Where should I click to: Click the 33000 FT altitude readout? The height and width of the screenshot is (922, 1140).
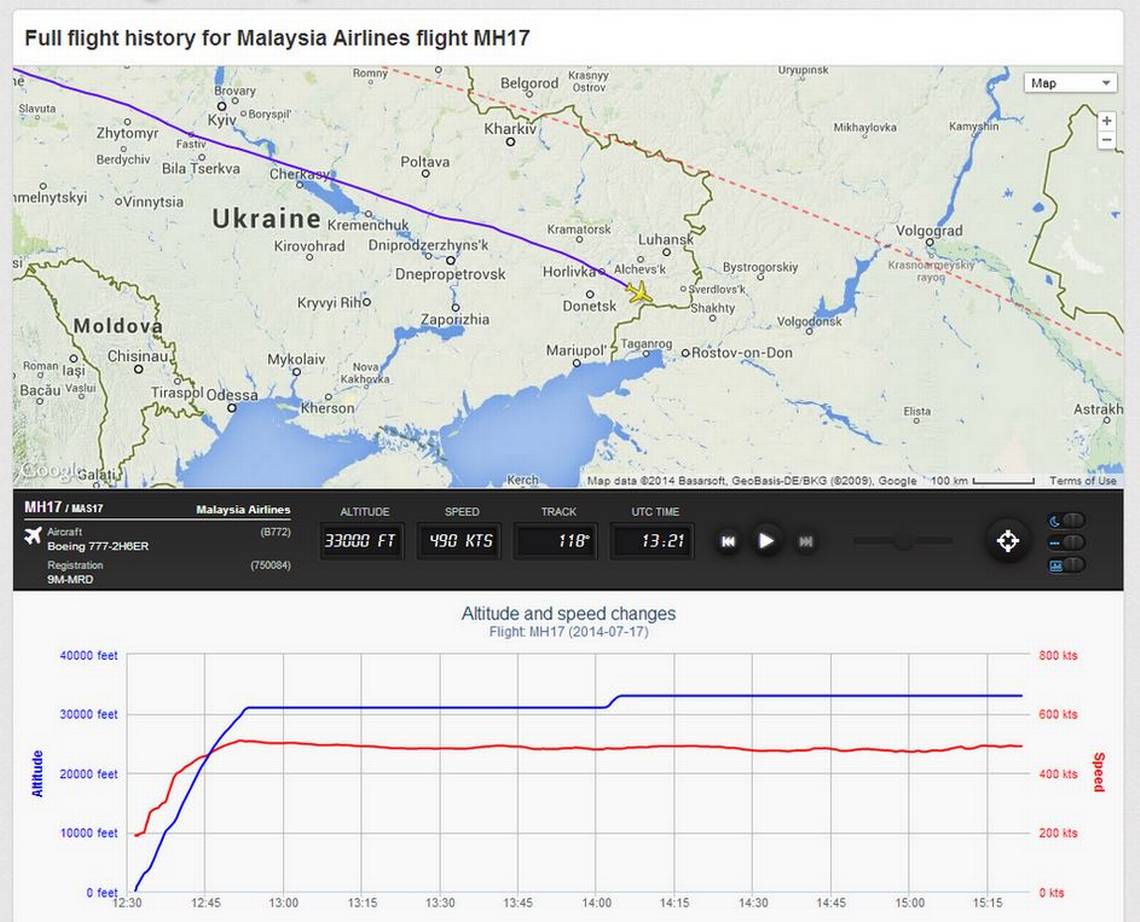pyautogui.click(x=361, y=541)
